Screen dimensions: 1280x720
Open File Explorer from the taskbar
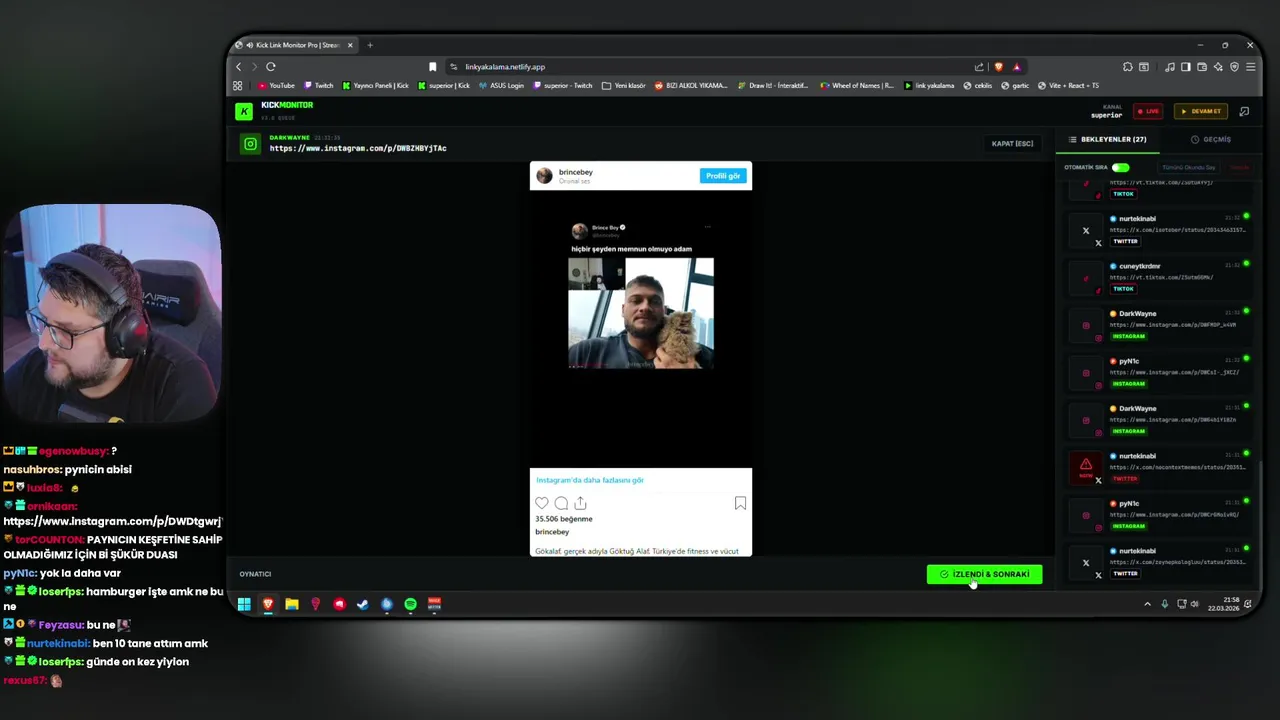(x=292, y=604)
